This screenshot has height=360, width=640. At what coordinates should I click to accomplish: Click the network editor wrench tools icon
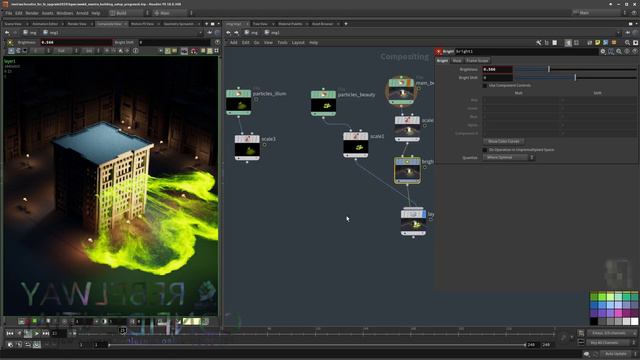(539, 42)
